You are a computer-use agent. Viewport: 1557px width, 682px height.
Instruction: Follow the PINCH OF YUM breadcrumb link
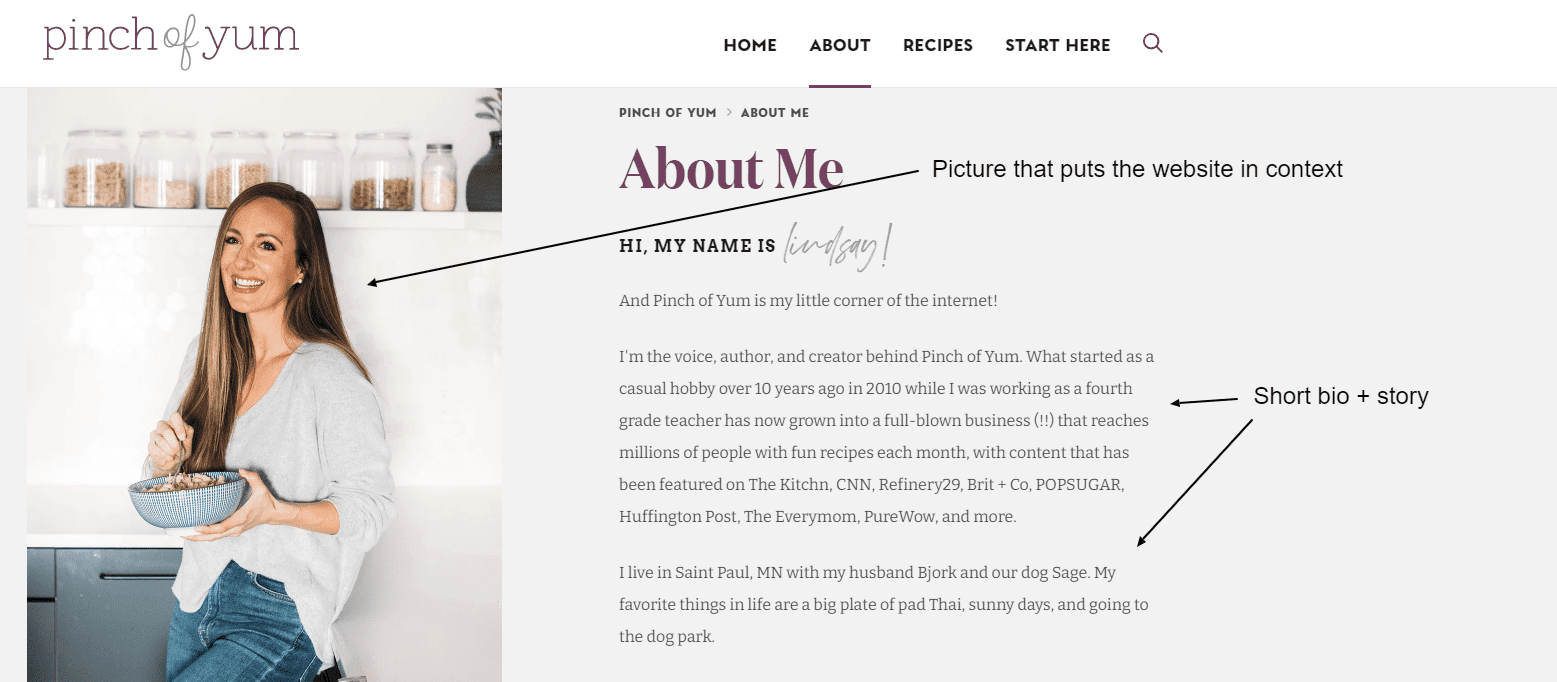pos(668,113)
